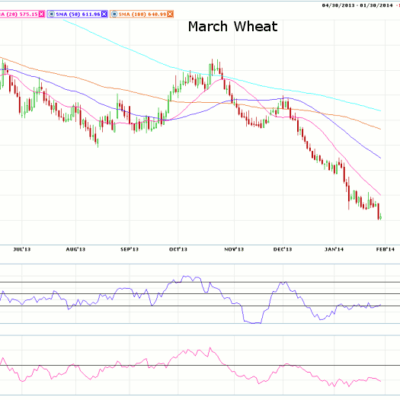
Task: Open settings icon of SMA (100)
Action: [x=114, y=14]
